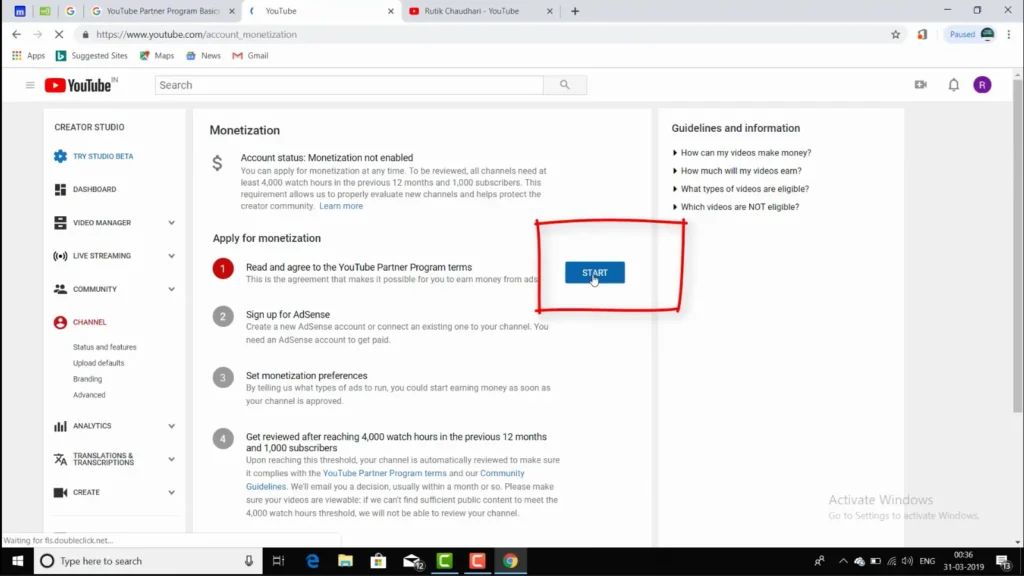1024x576 pixels.
Task: Close the YouTube Partner Program Basics tab
Action: point(232,11)
